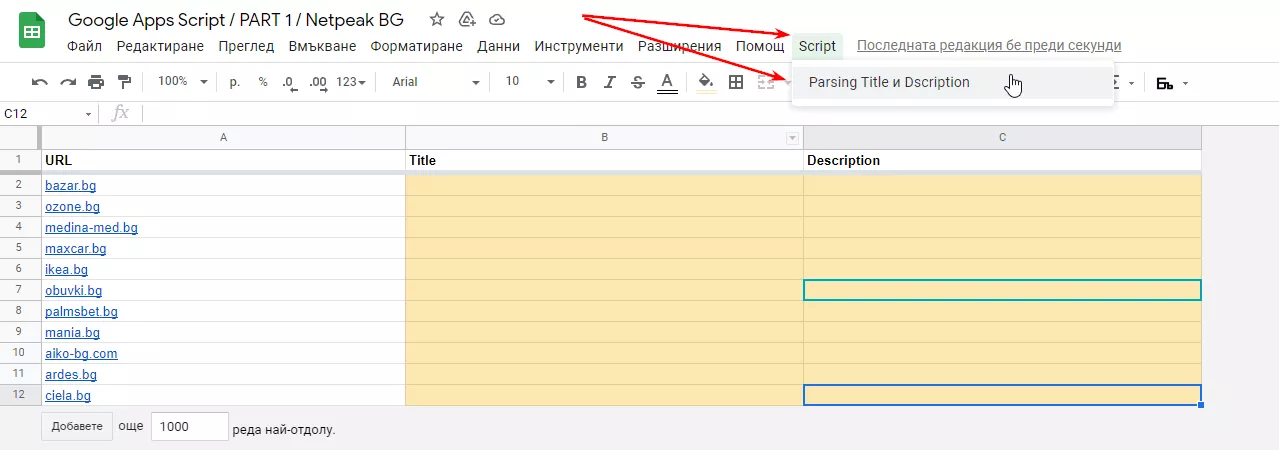Open the Форматиране menu
The width and height of the screenshot is (1279, 450).
(x=416, y=46)
